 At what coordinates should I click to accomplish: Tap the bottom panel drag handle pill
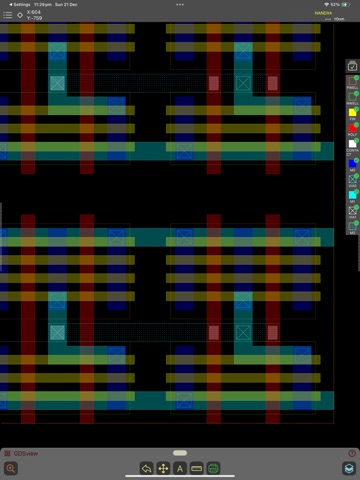(x=180, y=453)
